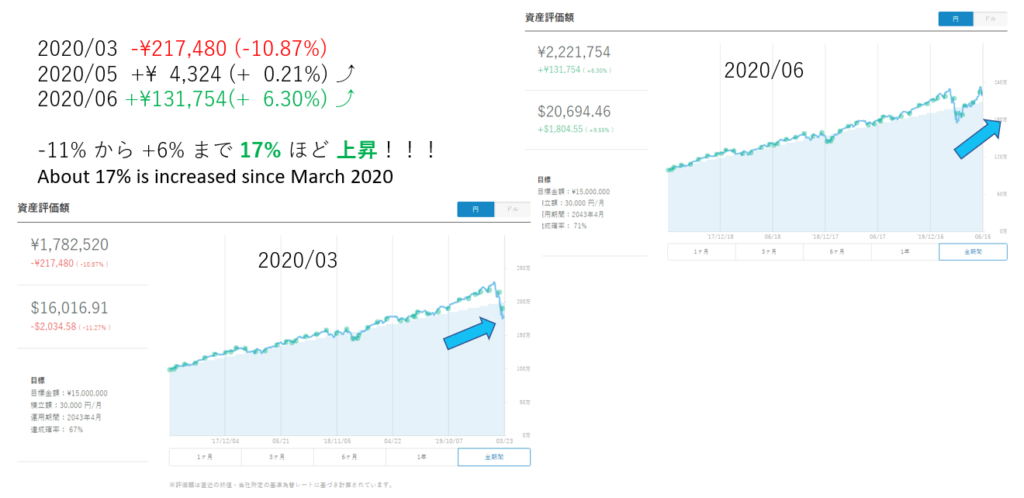The width and height of the screenshot is (1024, 498).
Task: Select 全期間 under the 2020/03 chart
Action: (x=494, y=457)
